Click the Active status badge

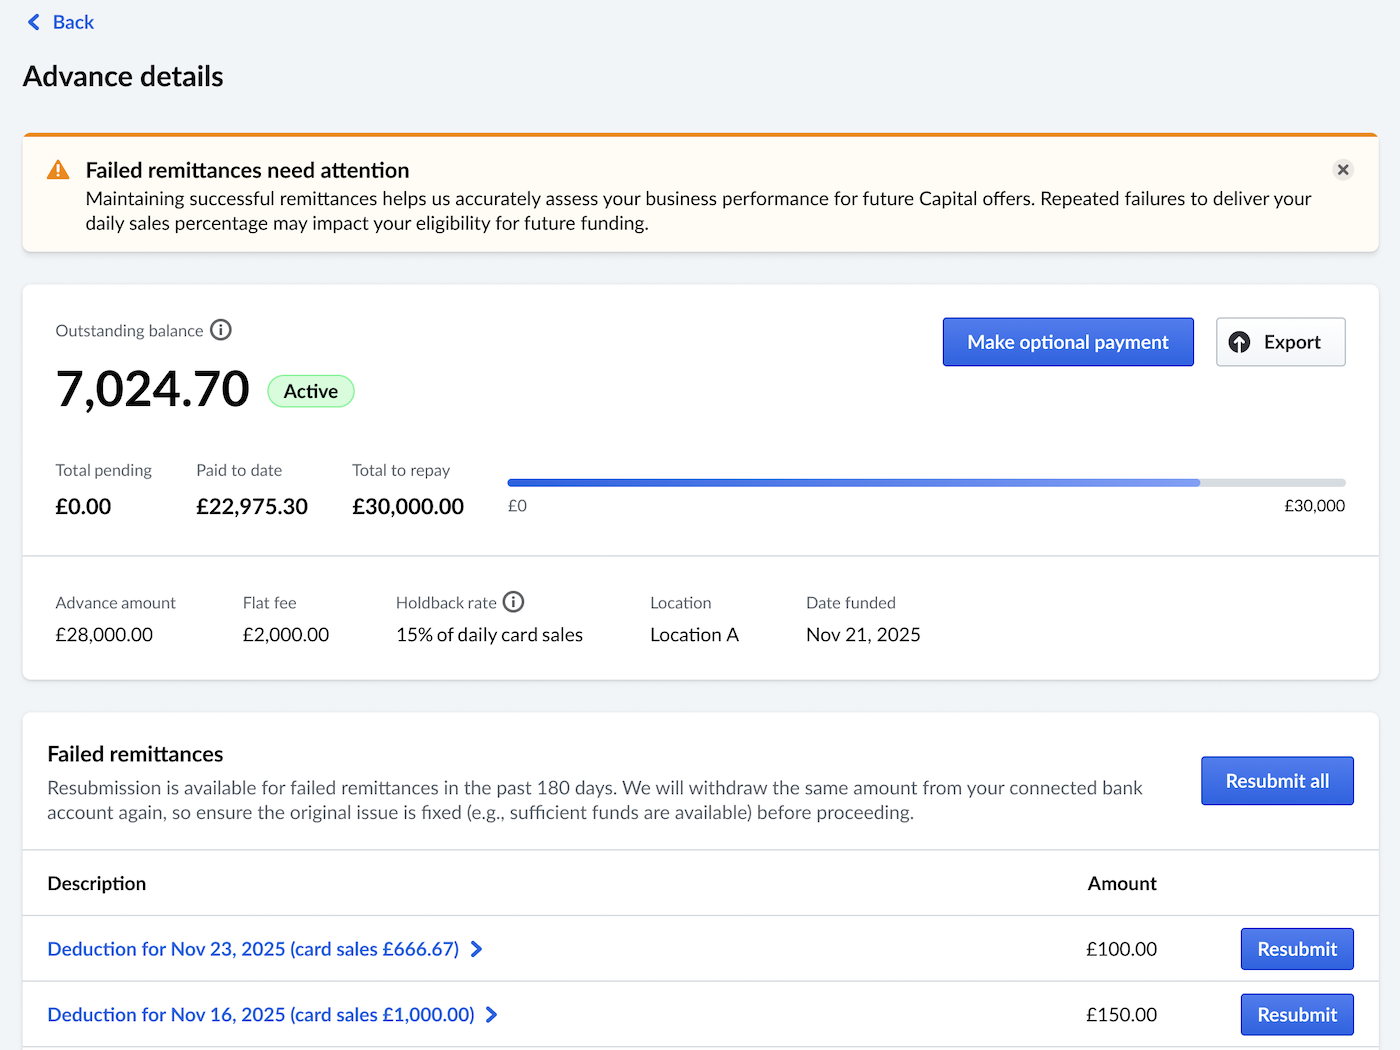[310, 391]
